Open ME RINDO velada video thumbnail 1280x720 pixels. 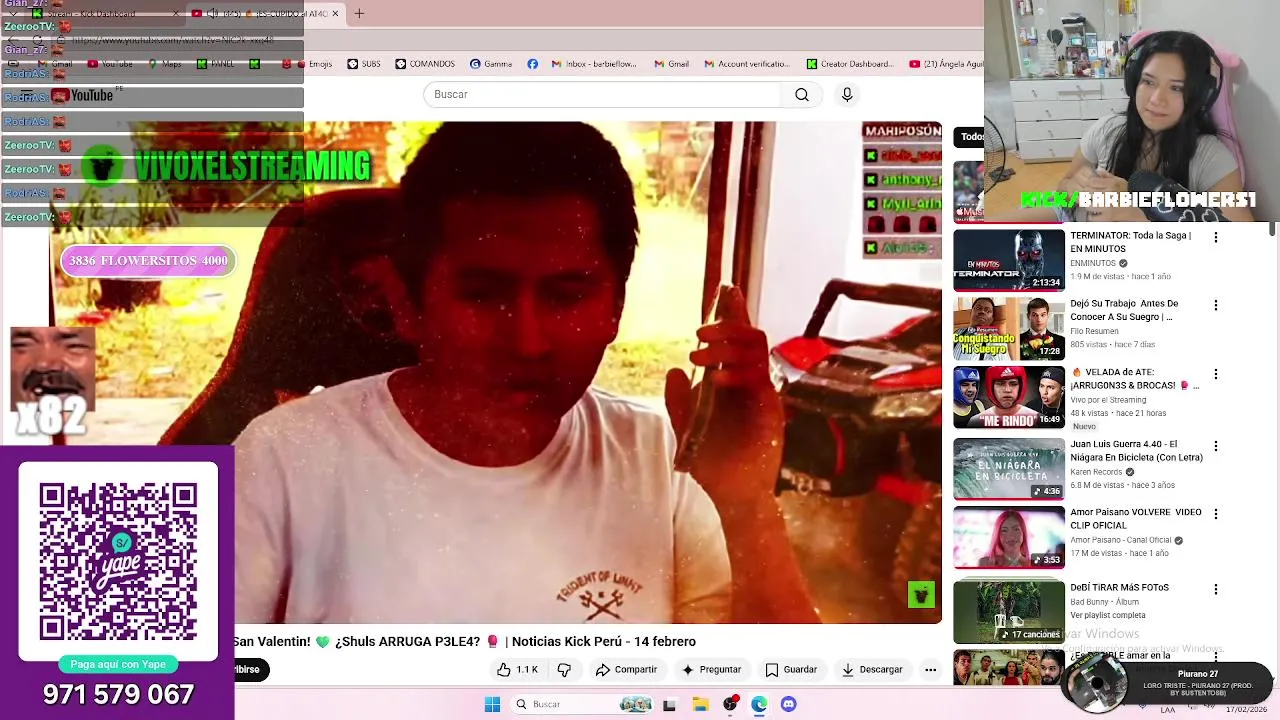pyautogui.click(x=1008, y=397)
